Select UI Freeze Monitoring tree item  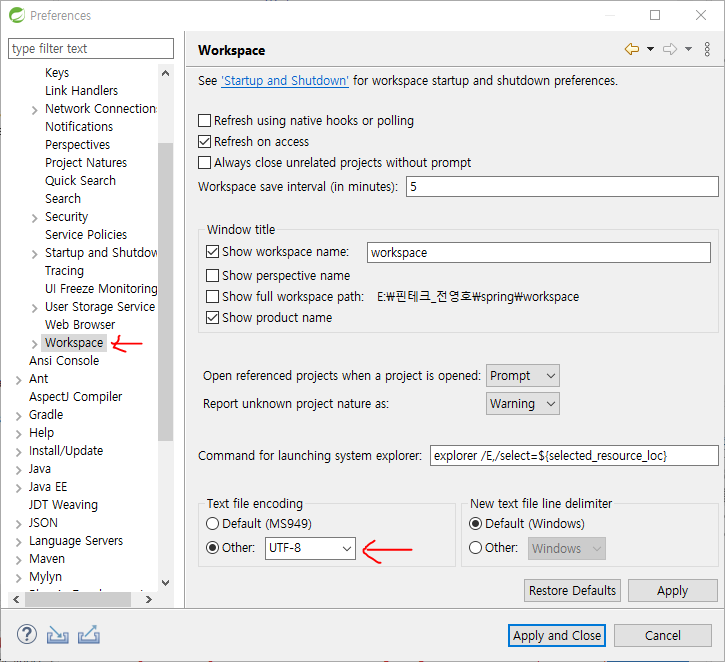[101, 288]
